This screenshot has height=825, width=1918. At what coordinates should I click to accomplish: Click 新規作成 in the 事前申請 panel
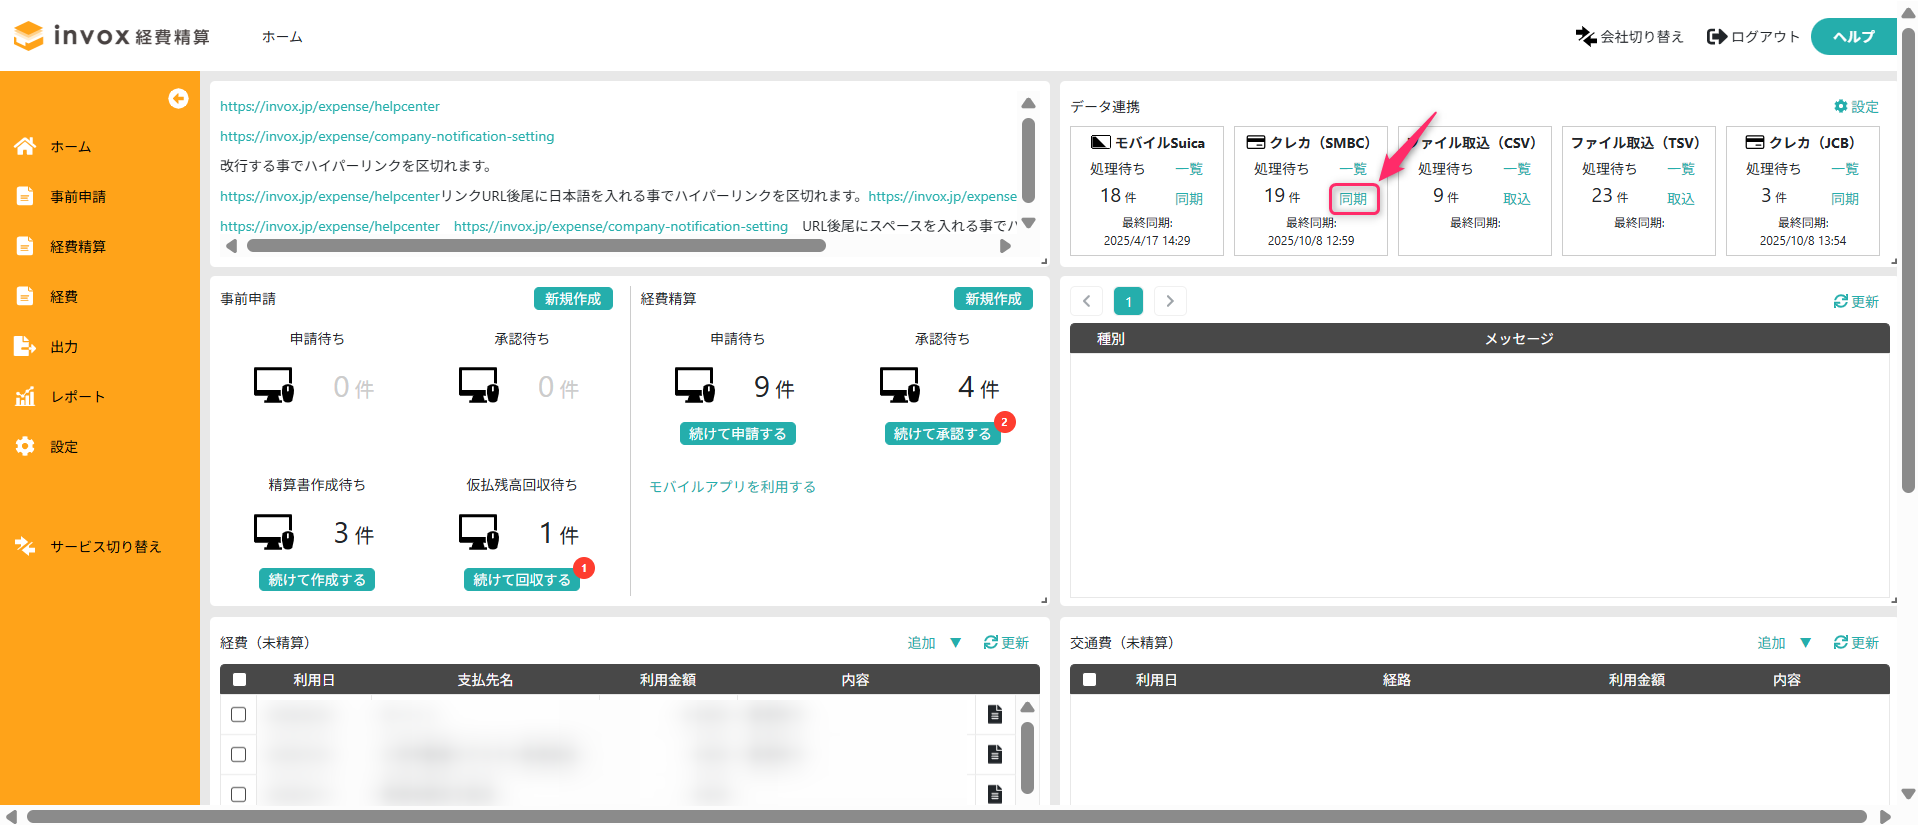(572, 299)
